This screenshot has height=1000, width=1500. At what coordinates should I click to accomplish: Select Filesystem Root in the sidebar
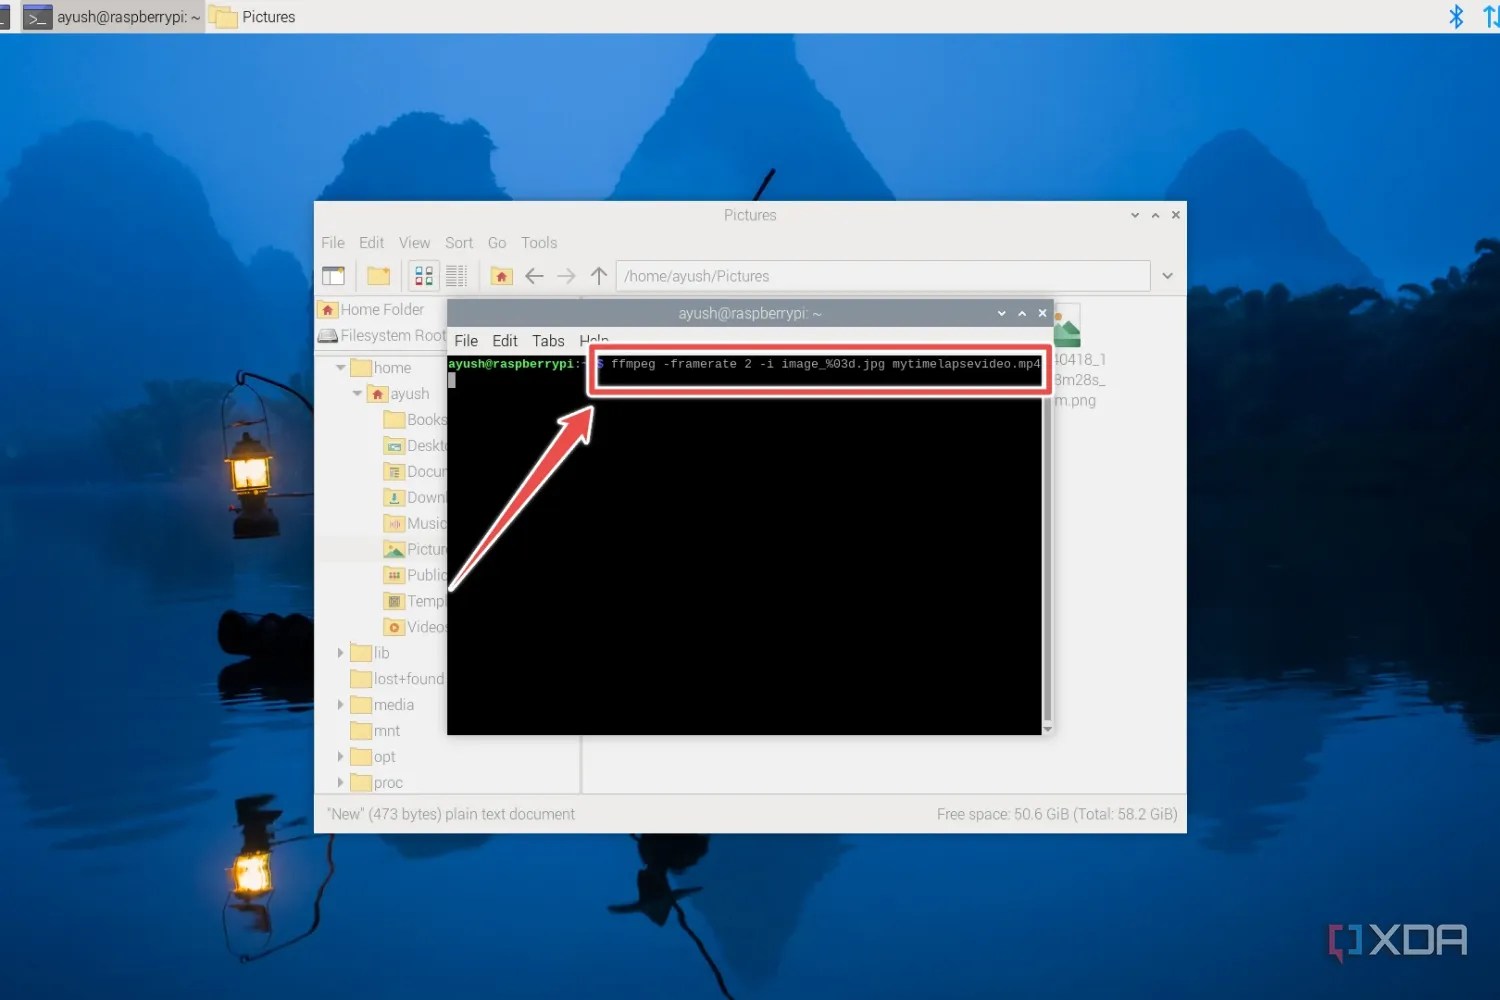point(383,335)
